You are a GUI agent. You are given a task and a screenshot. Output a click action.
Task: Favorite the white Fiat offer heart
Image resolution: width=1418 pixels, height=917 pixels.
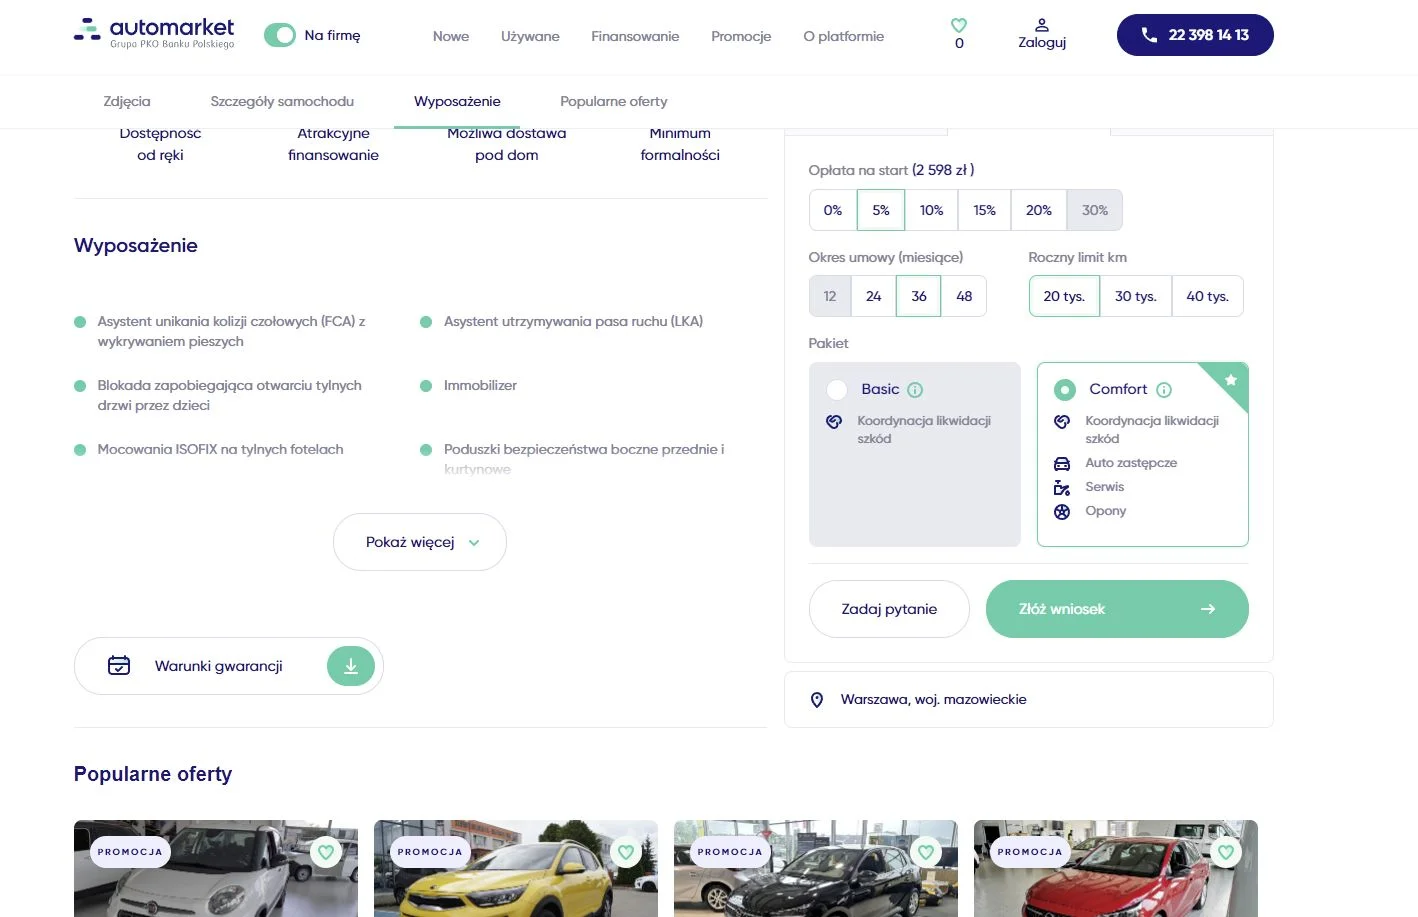326,853
